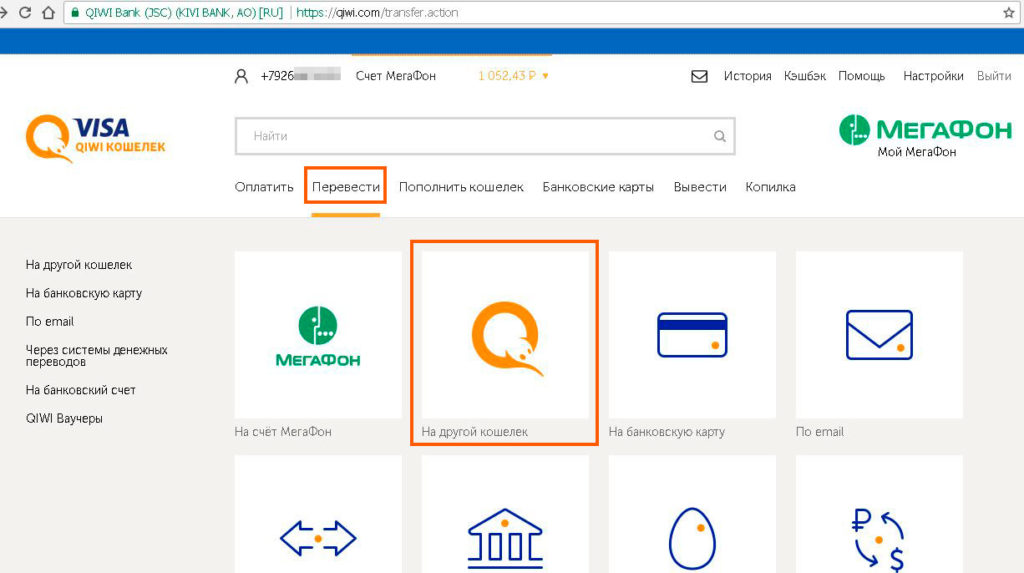Switch to Пополнить кошелек tab

coord(461,187)
